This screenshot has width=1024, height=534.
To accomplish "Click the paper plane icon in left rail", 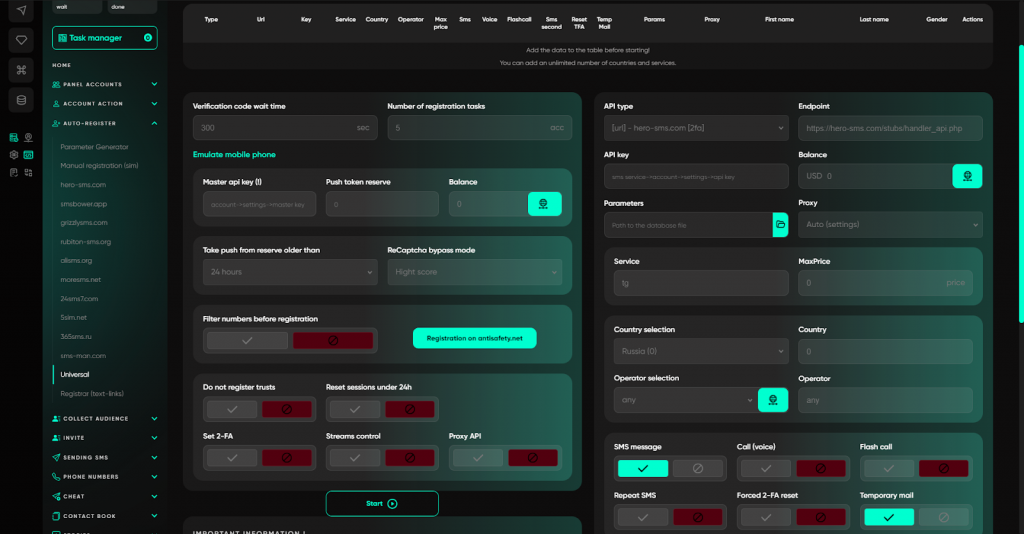I will (x=21, y=10).
